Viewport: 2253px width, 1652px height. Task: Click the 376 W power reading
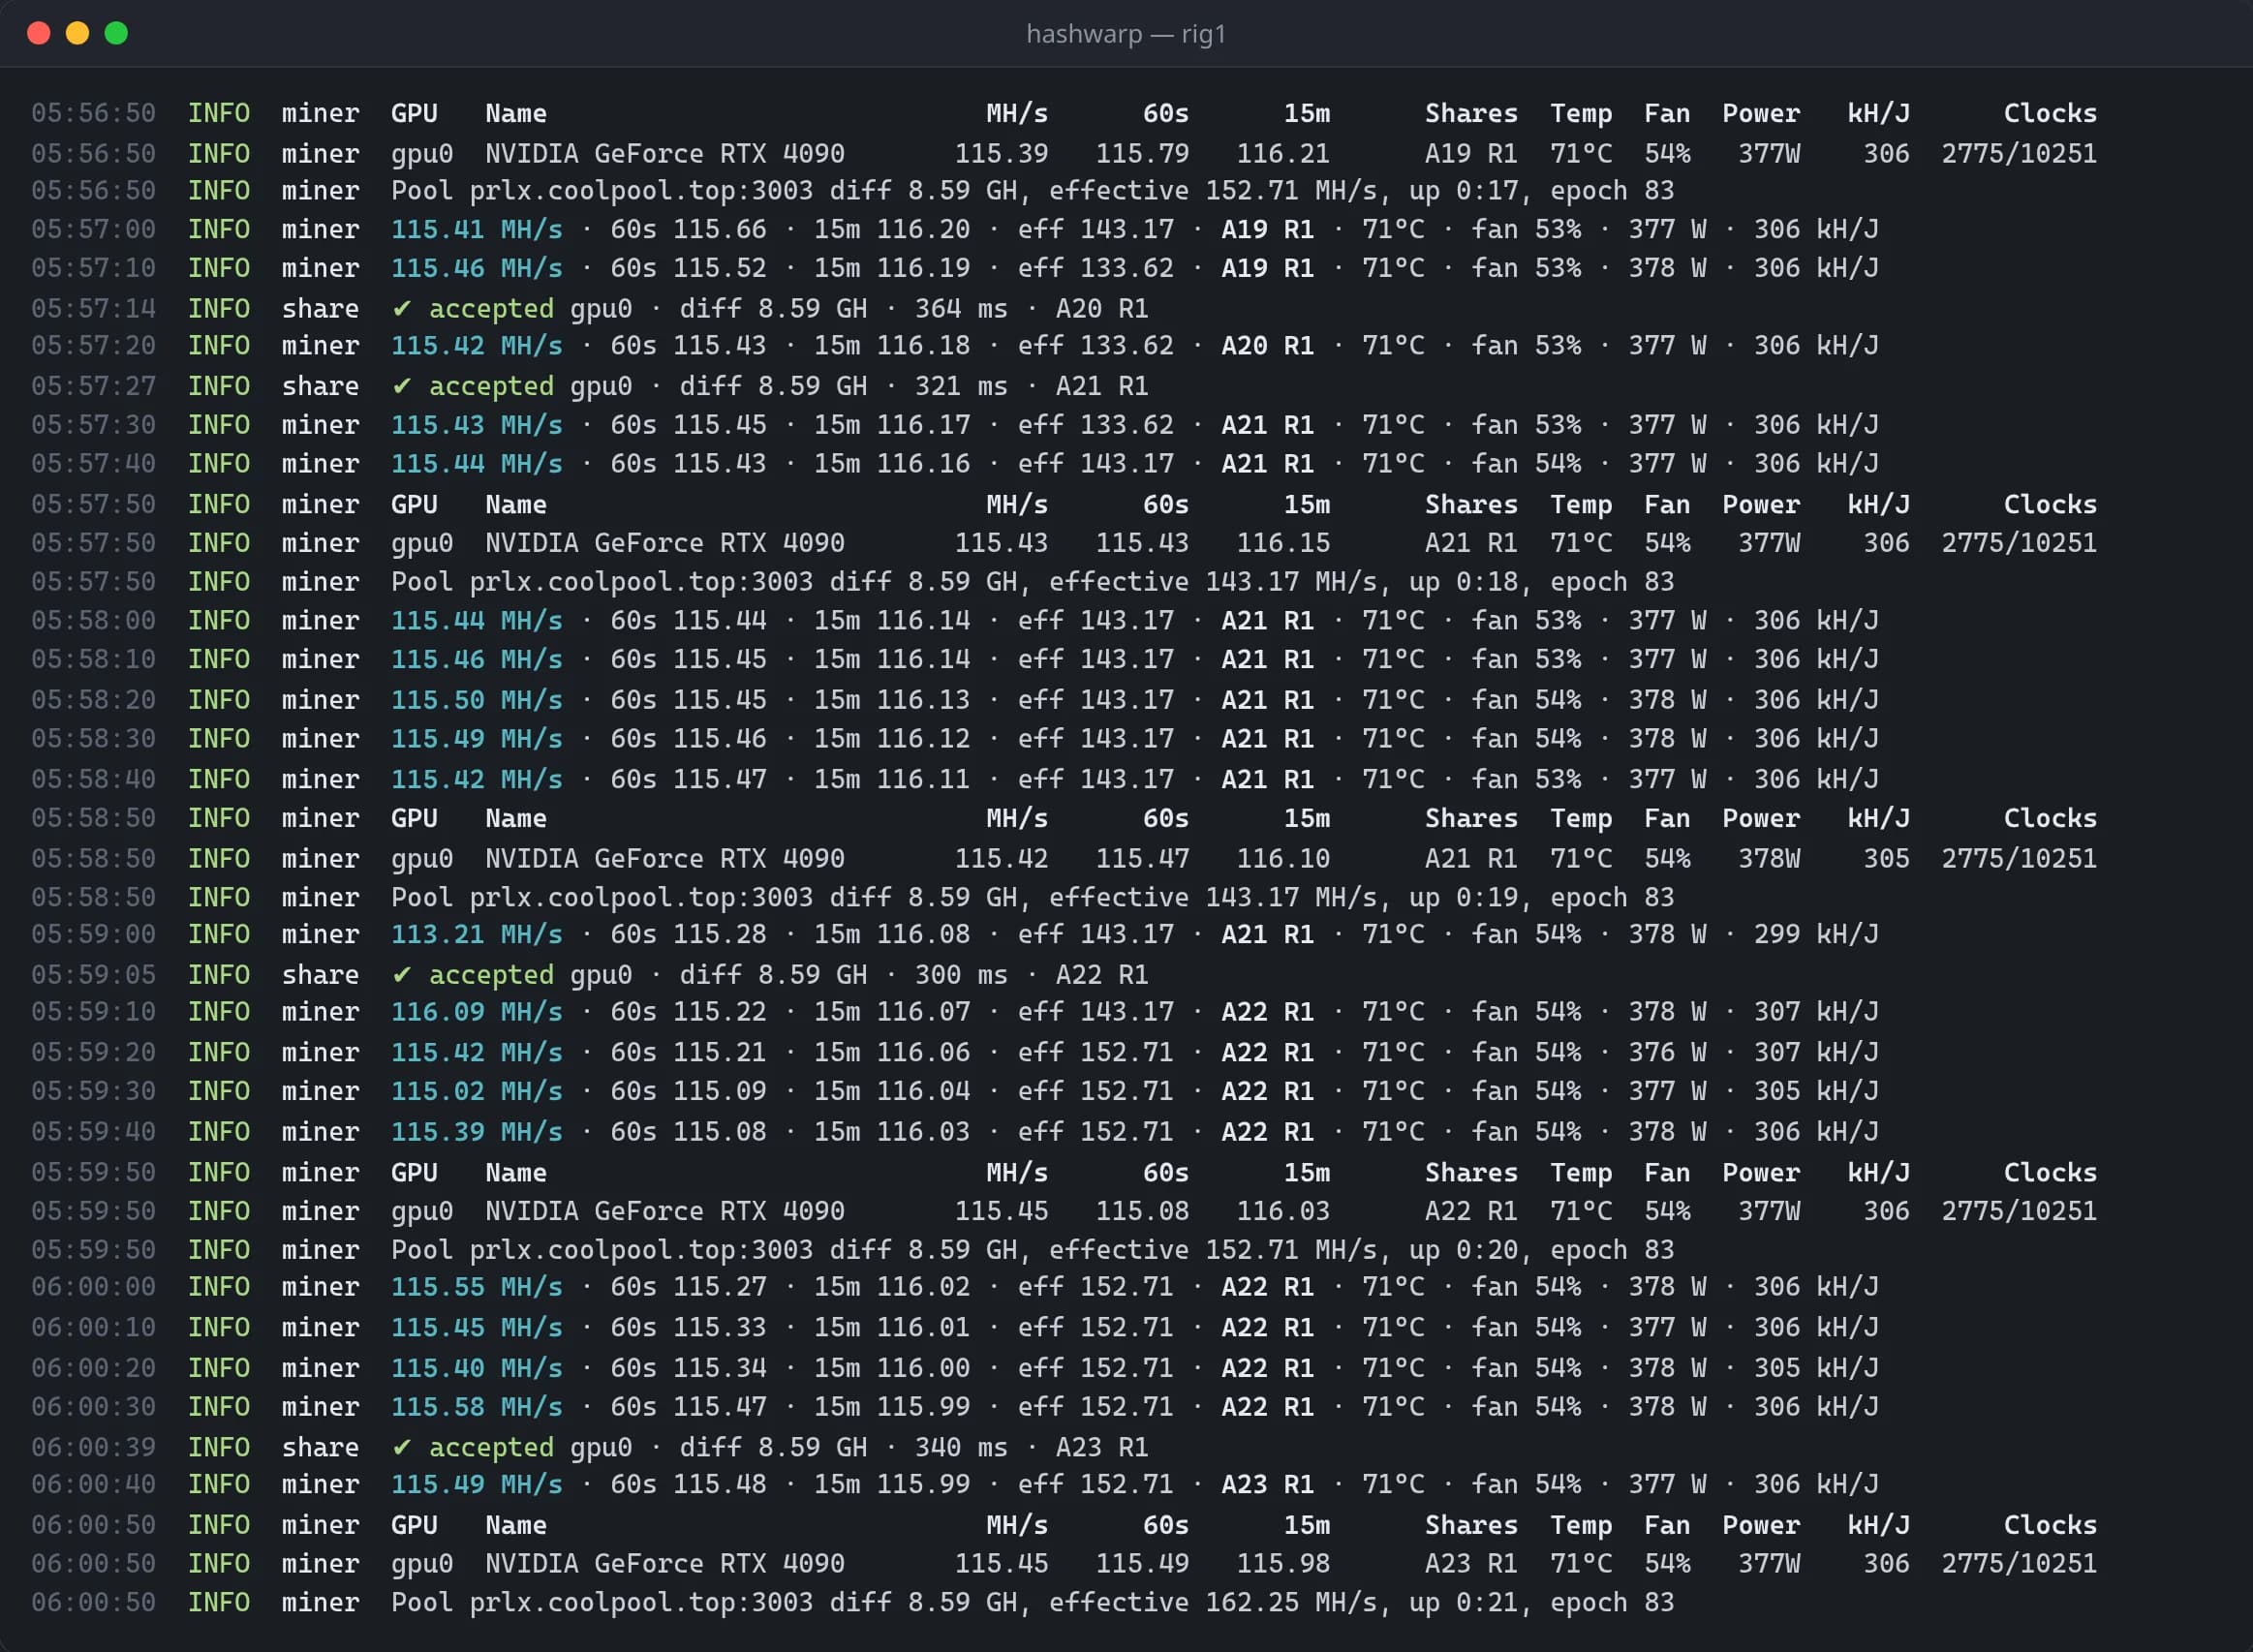coord(1667,1052)
